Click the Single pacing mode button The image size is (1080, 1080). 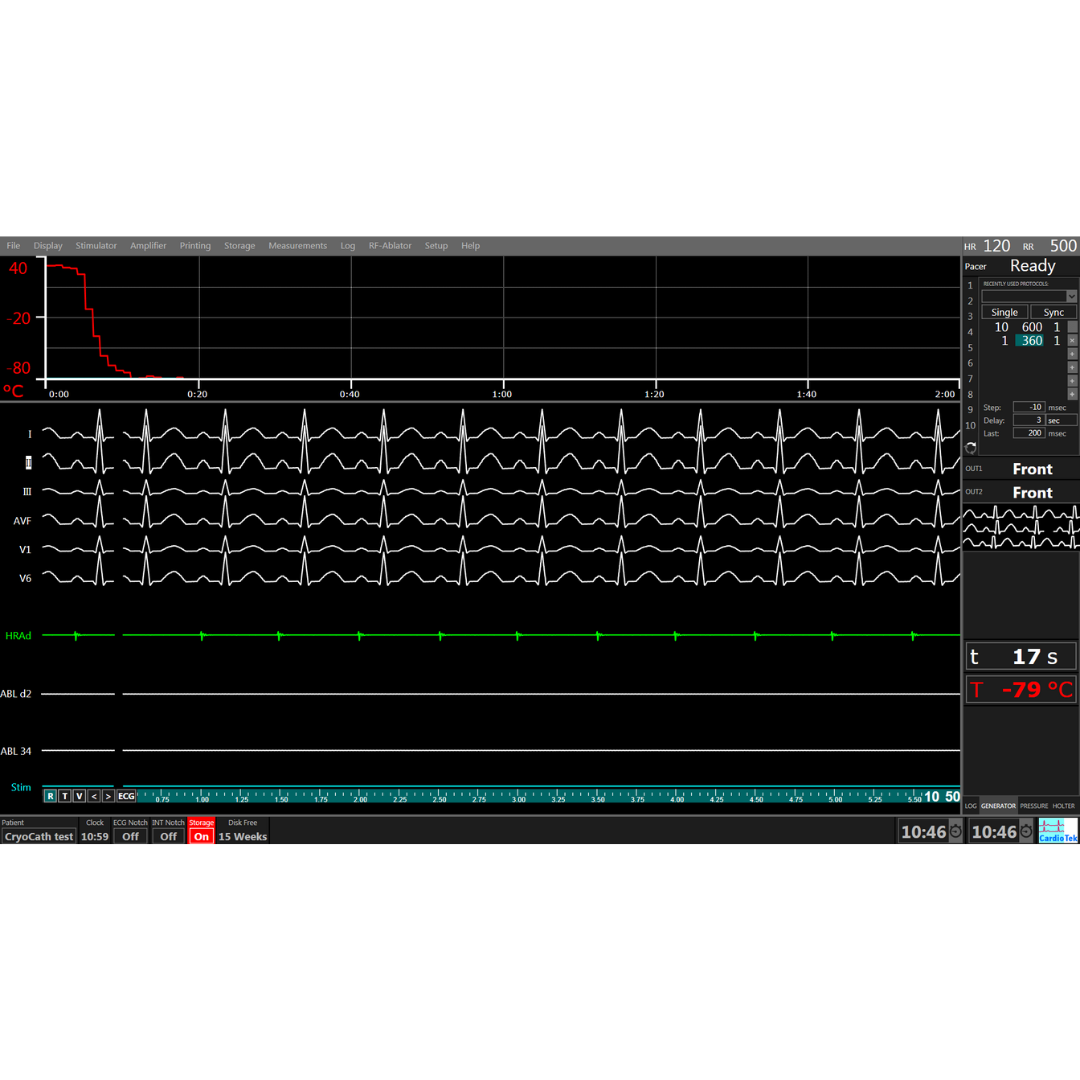[x=1004, y=312]
